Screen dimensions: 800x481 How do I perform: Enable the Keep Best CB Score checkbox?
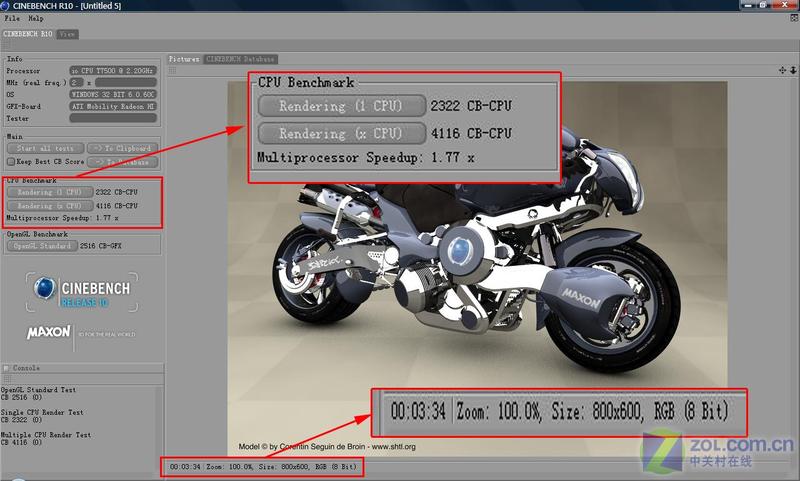11,162
